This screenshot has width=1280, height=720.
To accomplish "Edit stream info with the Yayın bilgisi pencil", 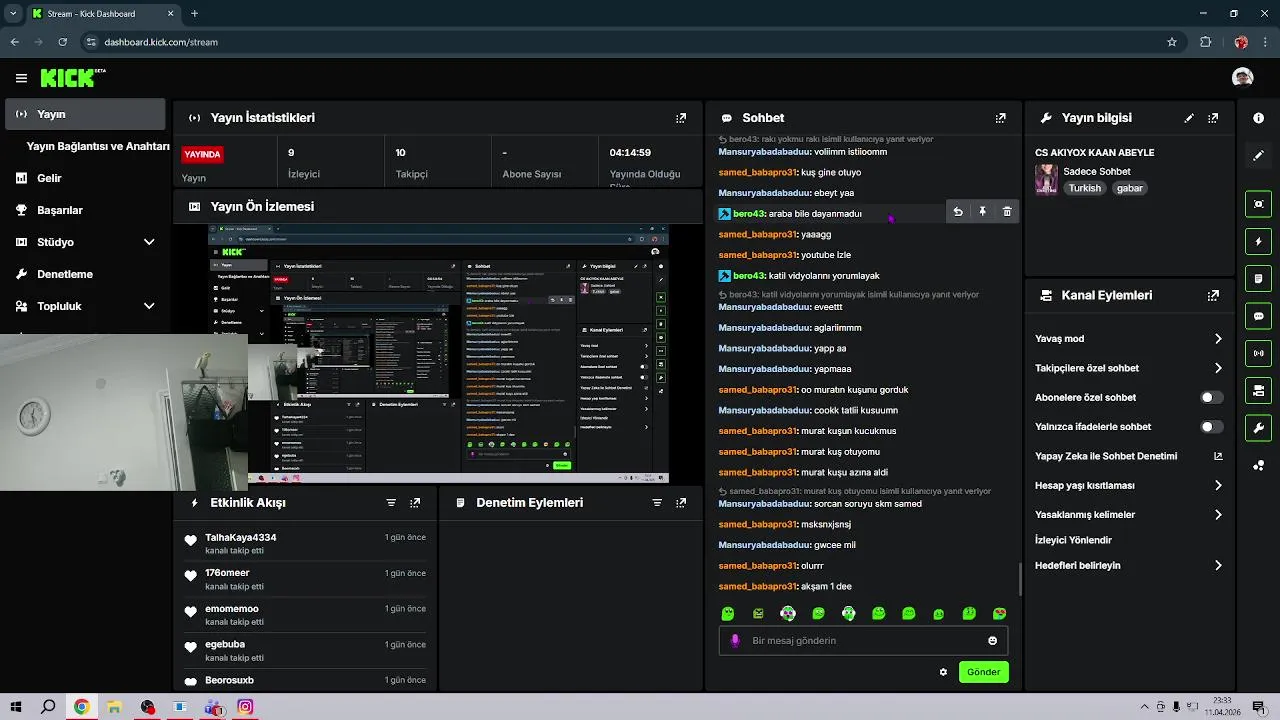I will pos(1189,118).
